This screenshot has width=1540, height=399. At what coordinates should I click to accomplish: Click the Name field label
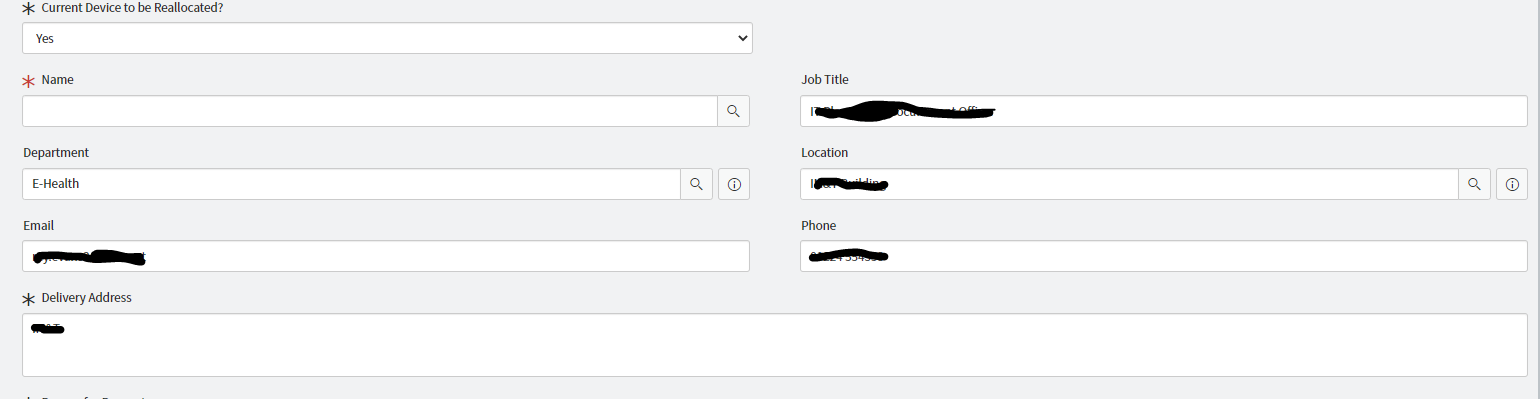point(58,79)
